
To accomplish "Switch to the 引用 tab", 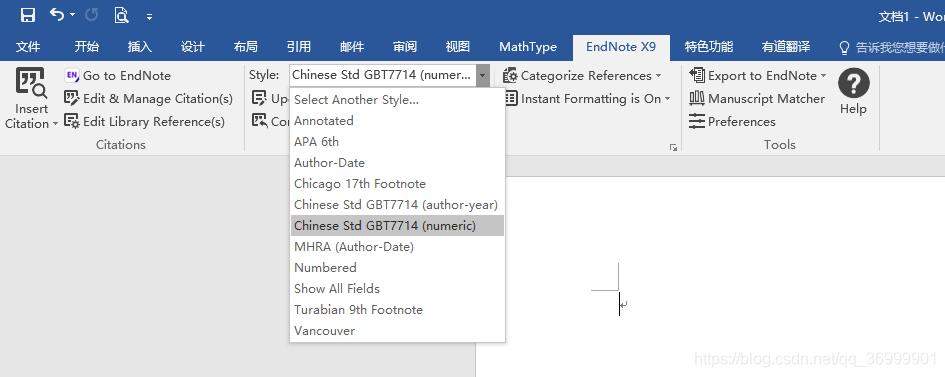I will [x=298, y=47].
